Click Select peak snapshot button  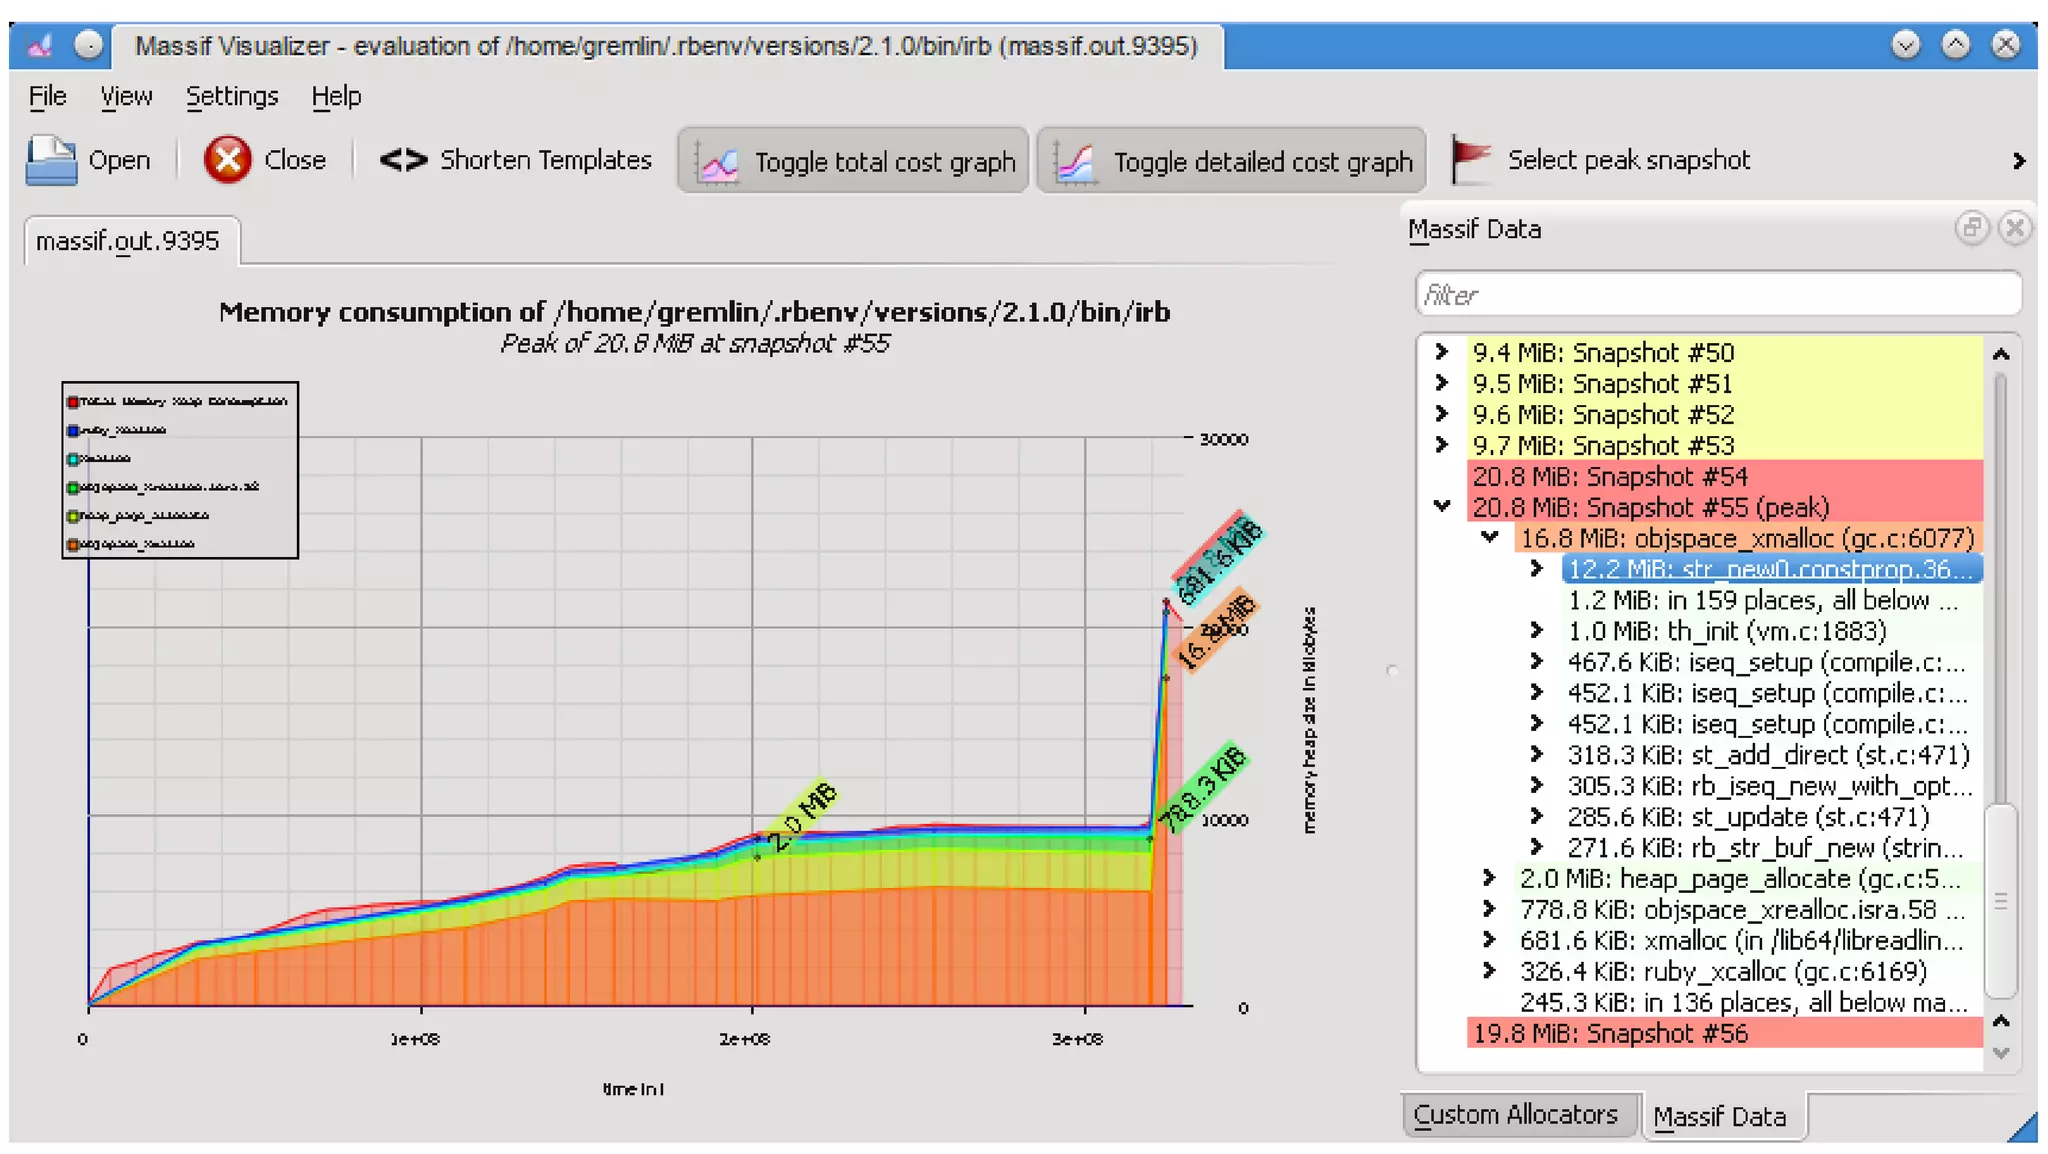1628,160
